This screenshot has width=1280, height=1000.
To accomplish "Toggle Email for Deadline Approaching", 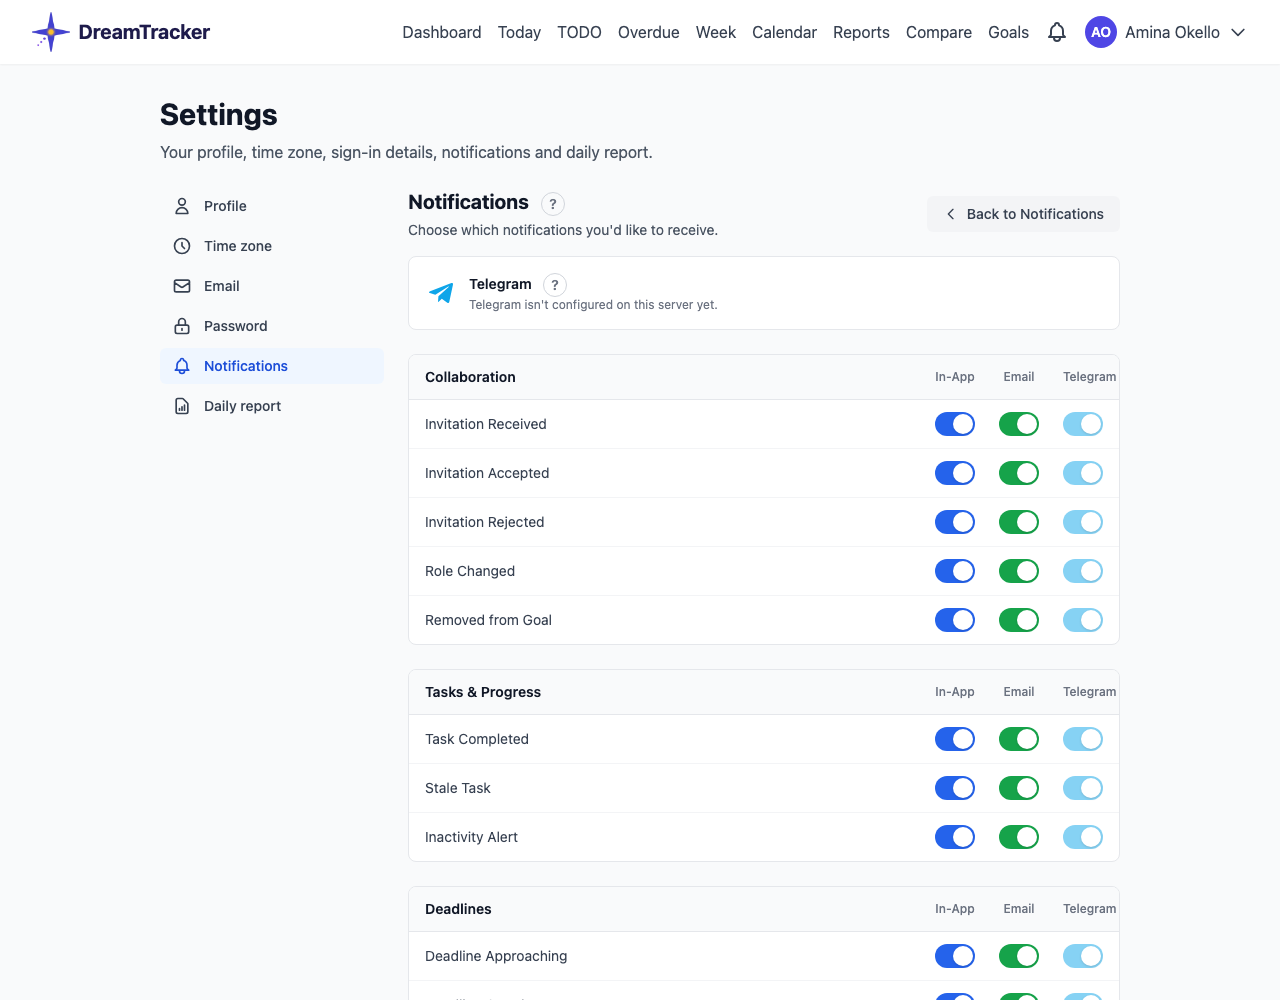I will 1019,956.
